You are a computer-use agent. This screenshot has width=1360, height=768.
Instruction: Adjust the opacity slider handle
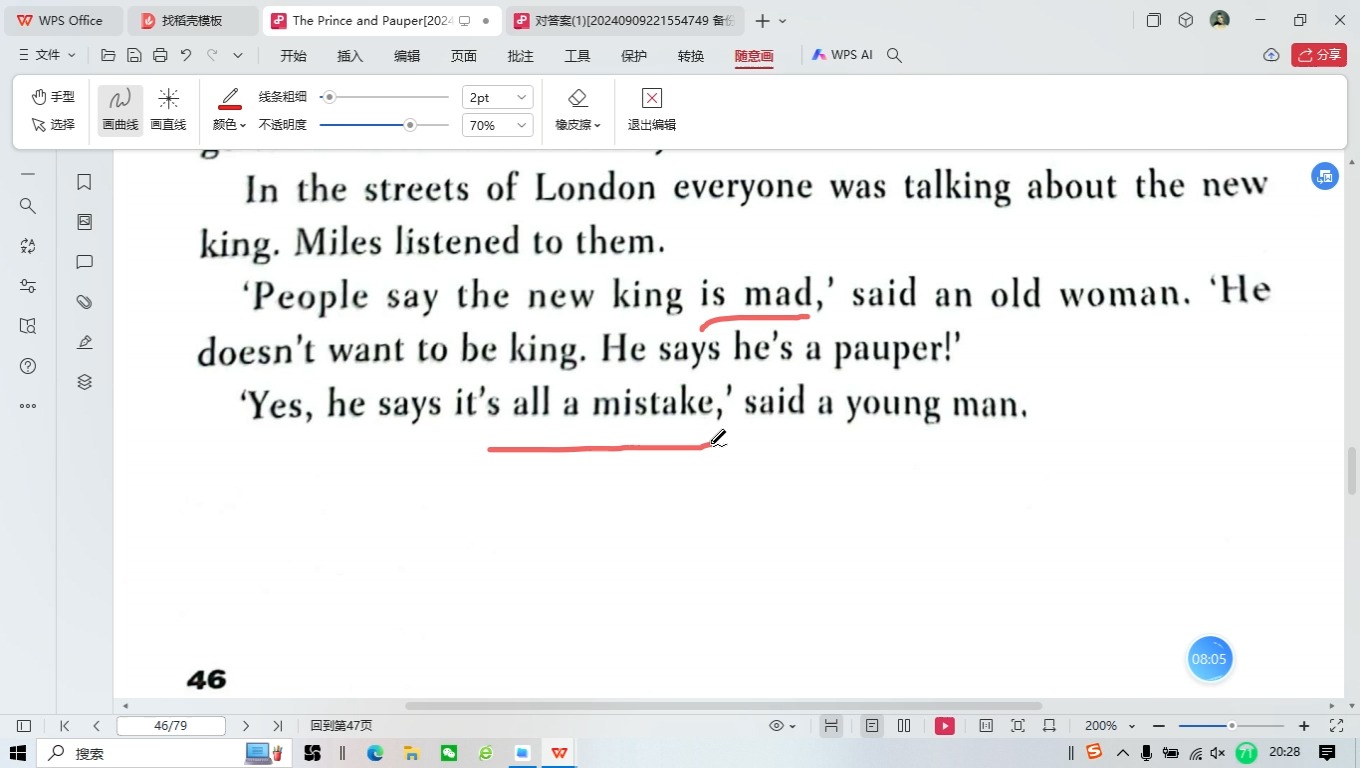click(410, 125)
